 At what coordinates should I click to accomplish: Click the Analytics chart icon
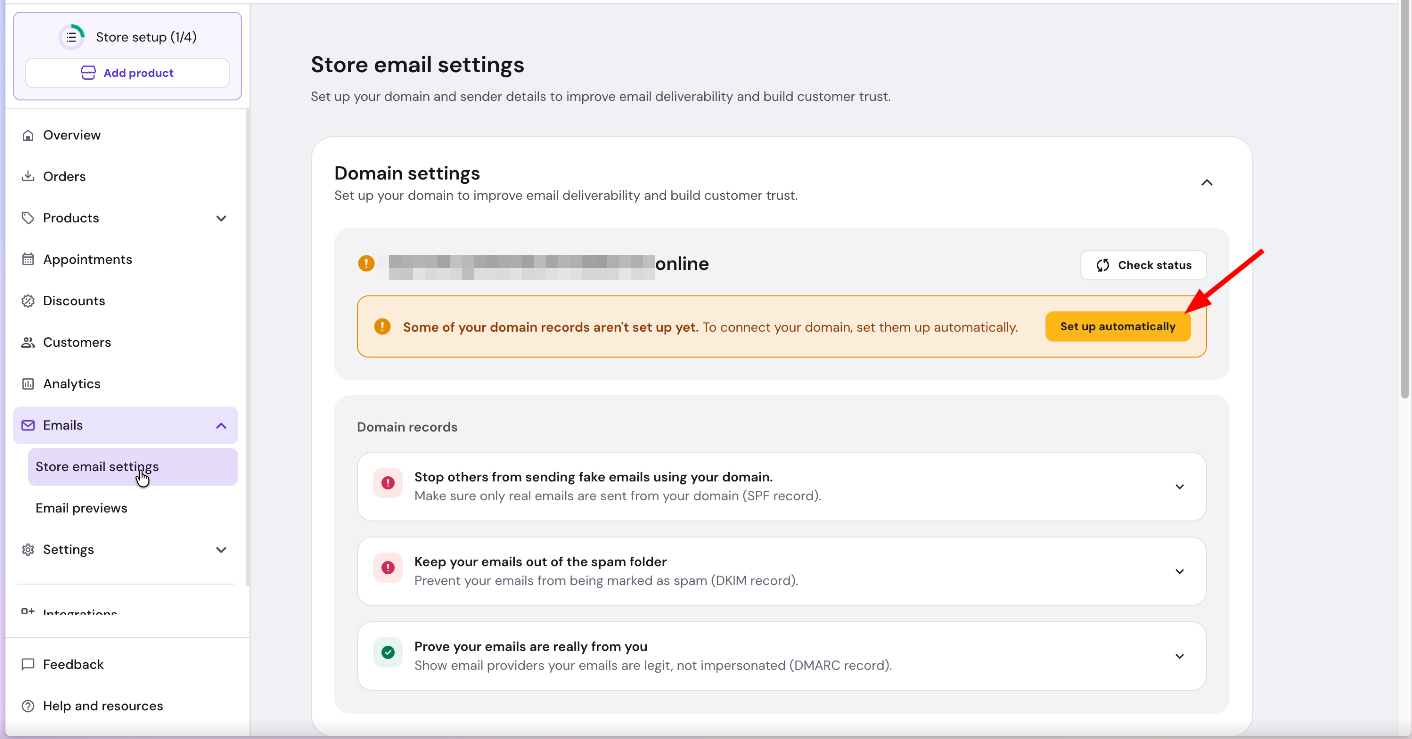point(28,384)
